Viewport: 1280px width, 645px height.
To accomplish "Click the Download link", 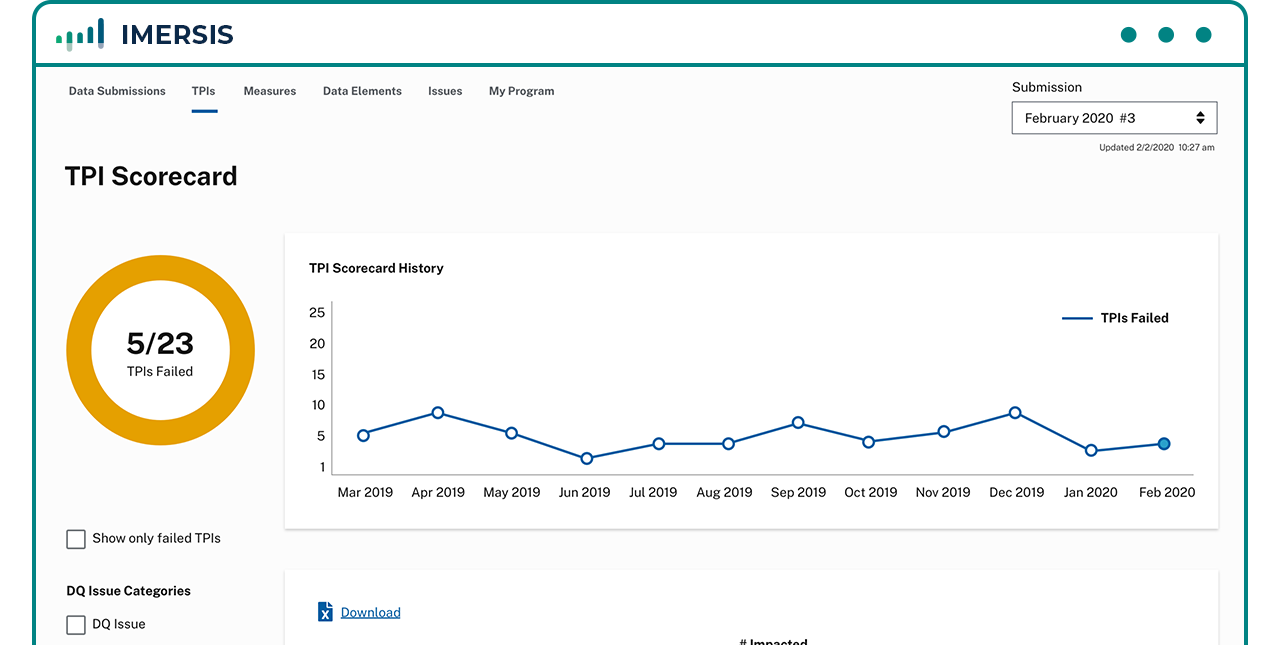I will coord(370,613).
